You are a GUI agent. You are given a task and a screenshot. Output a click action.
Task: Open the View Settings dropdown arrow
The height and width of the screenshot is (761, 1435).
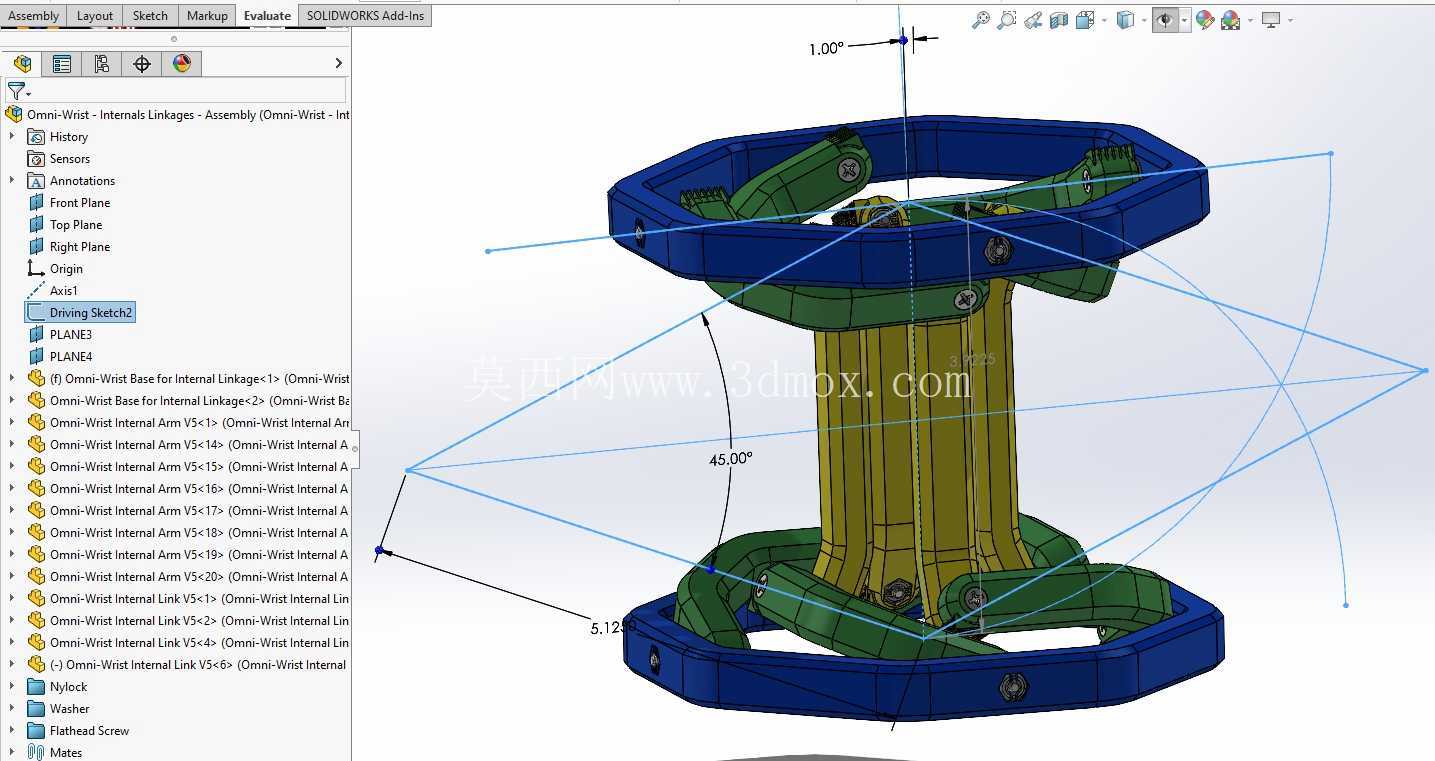point(1290,20)
